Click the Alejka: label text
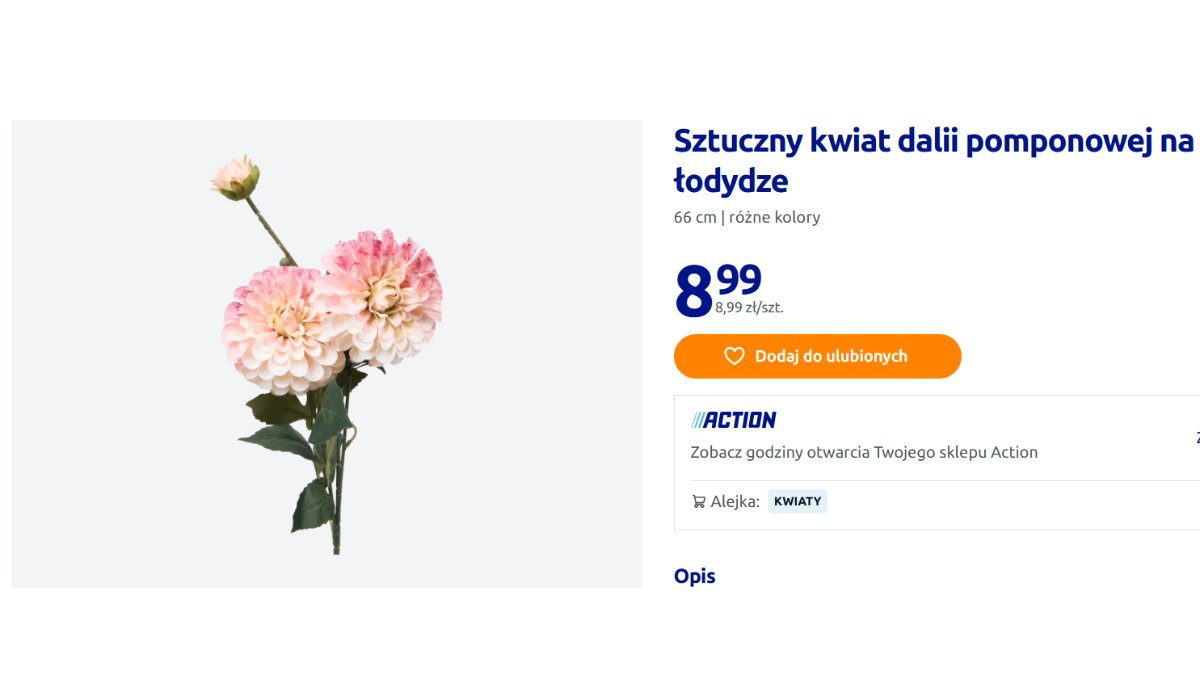This screenshot has height=700, width=1200. point(735,501)
